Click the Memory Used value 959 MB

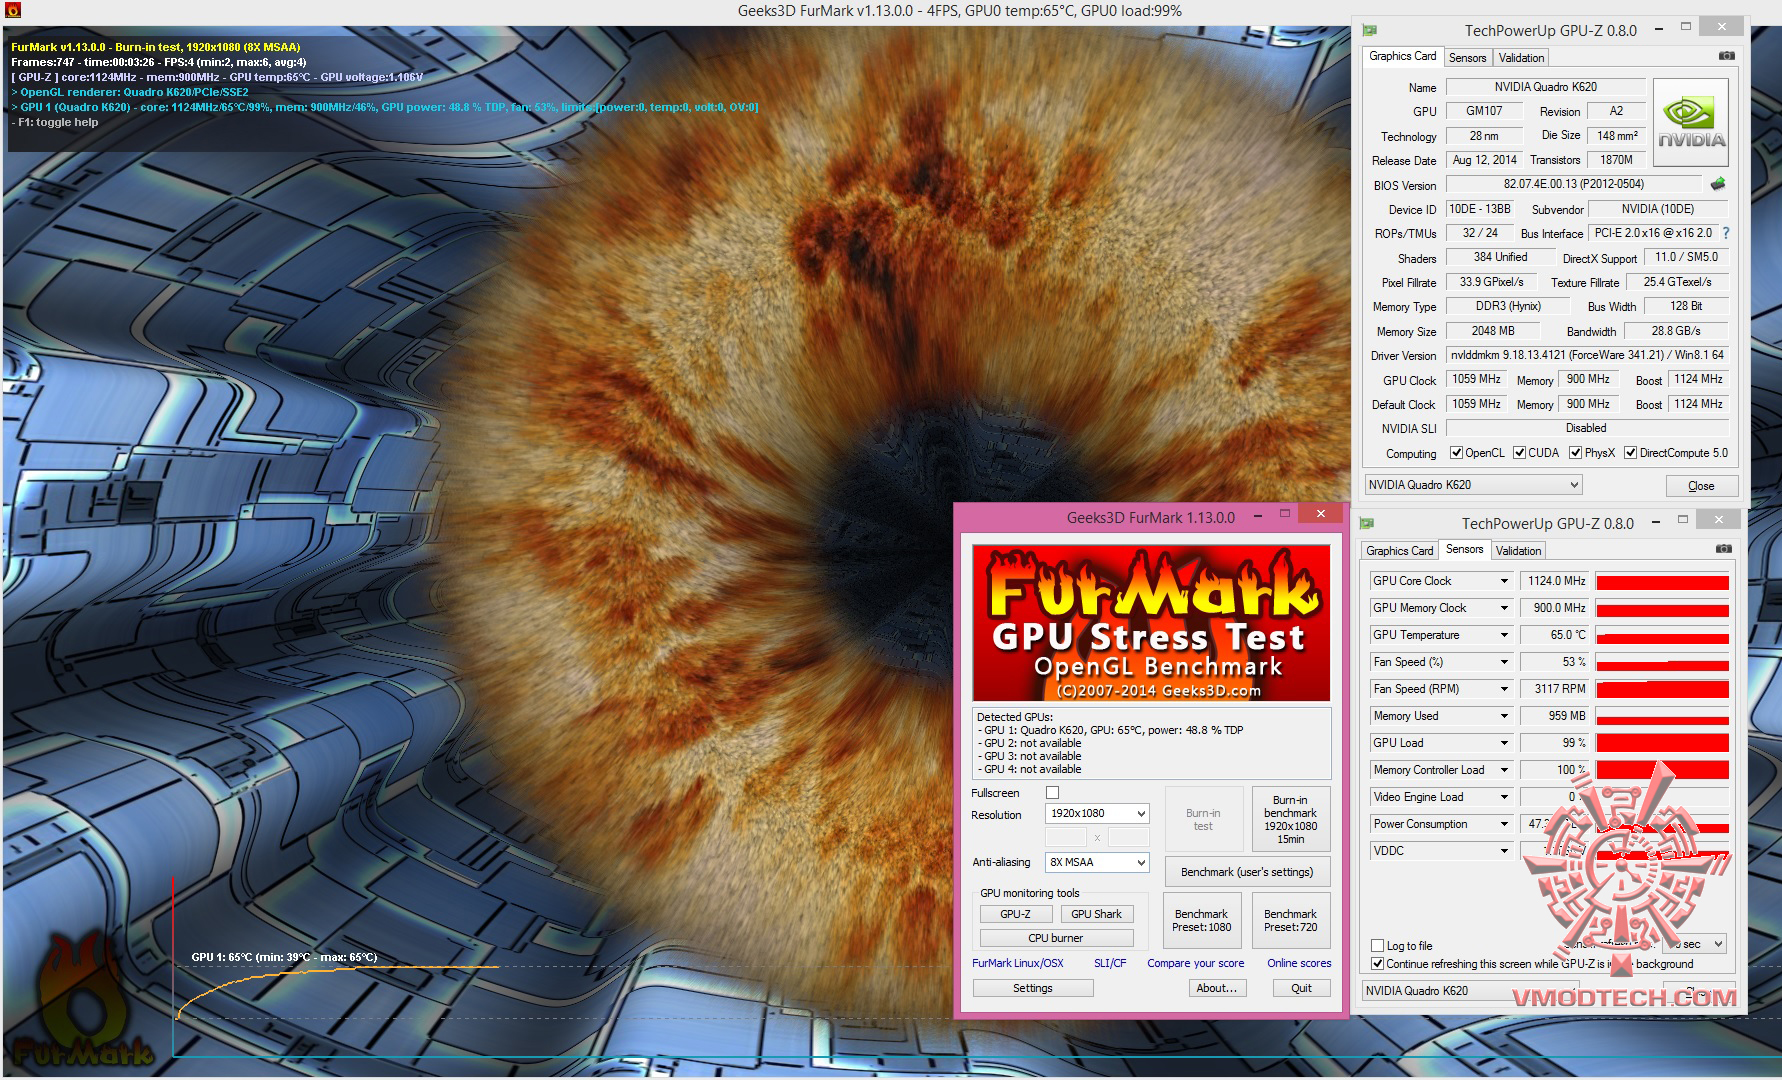1555,716
